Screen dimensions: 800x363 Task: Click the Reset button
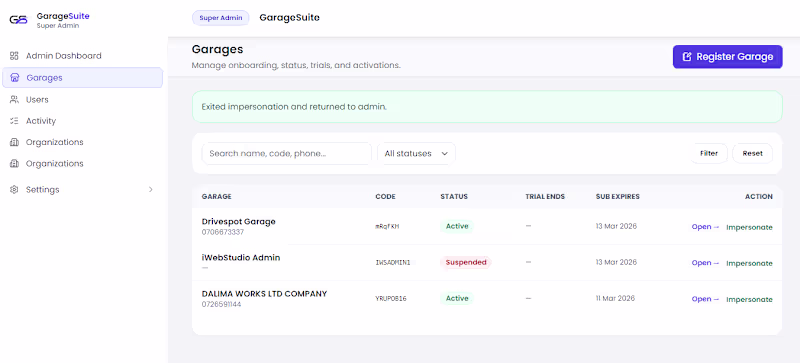tap(753, 153)
